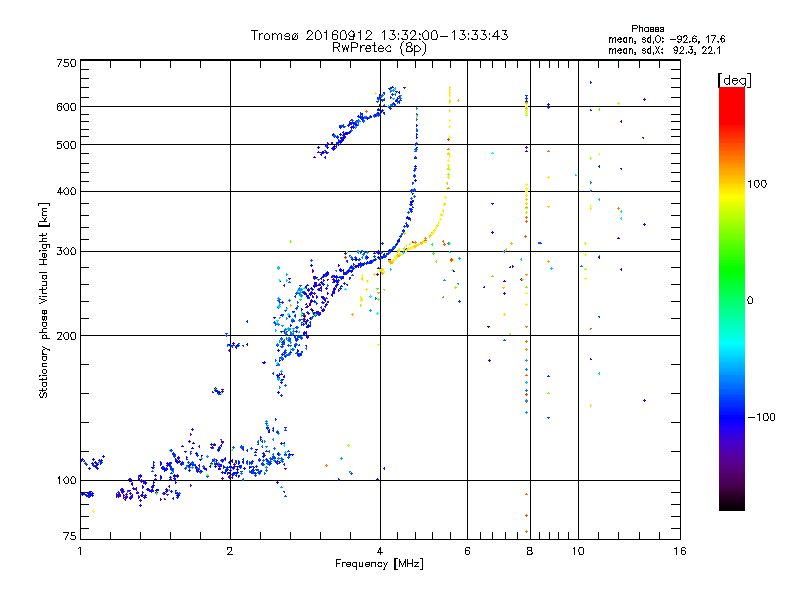
Task: Click the 'mean, sd,O: -92.6, 17.6' statistic
Action: click(666, 39)
